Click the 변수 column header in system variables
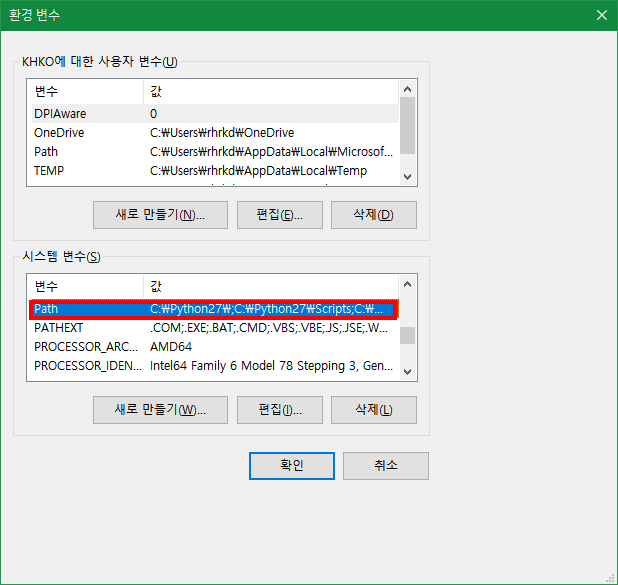 point(87,287)
